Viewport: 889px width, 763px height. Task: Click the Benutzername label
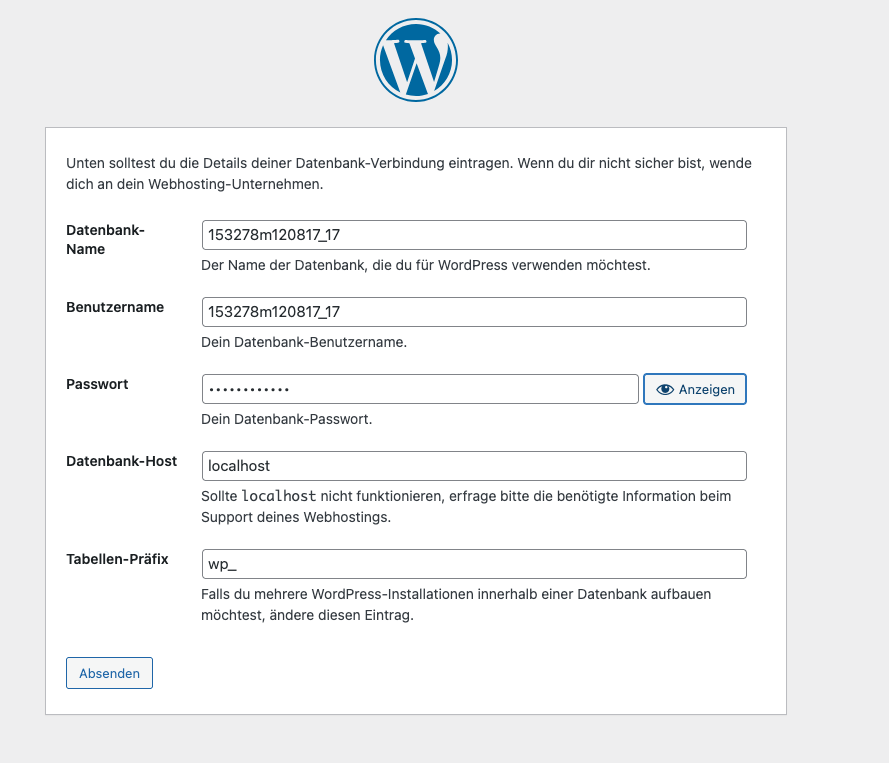tap(115, 307)
